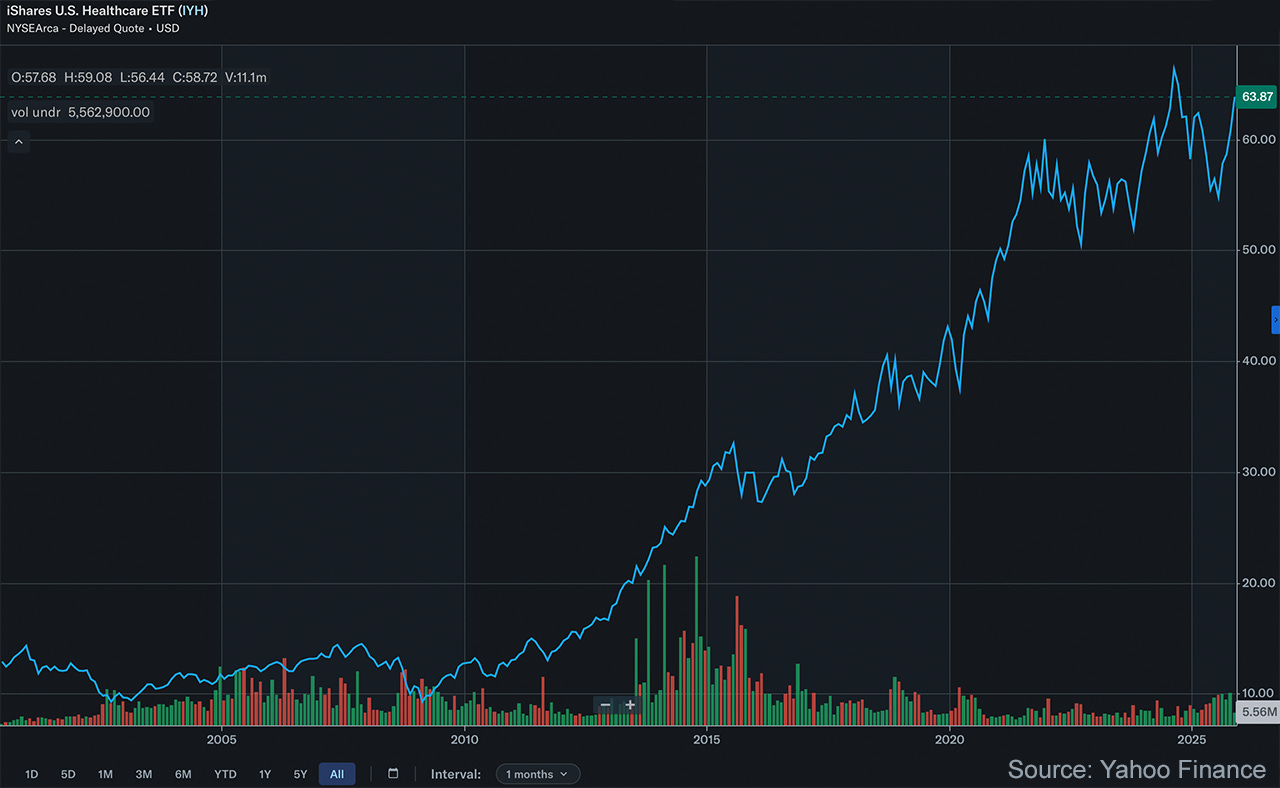Viewport: 1280px width, 788px height.
Task: Click the NYSEArca Delayed Quote subtitle
Action: [x=91, y=28]
